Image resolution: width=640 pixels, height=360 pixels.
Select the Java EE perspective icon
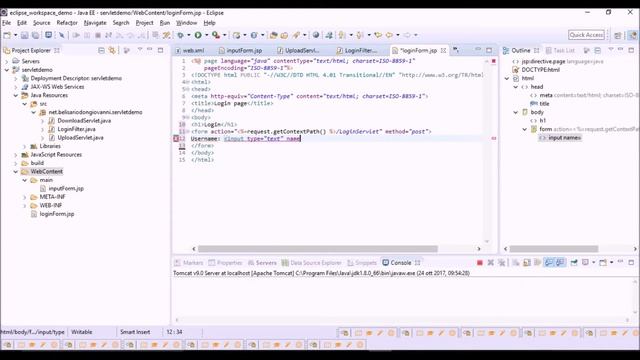pyautogui.click(x=632, y=35)
